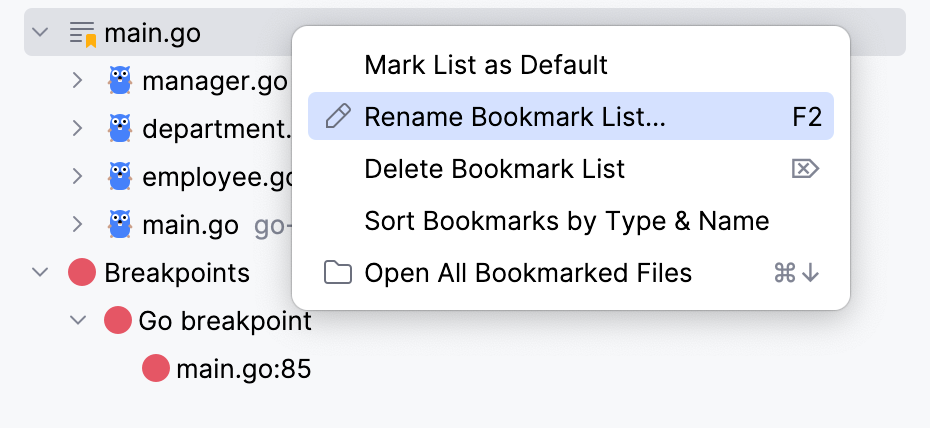This screenshot has height=428, width=930.
Task: Click the red Breakpoints group icon
Action: click(x=82, y=273)
